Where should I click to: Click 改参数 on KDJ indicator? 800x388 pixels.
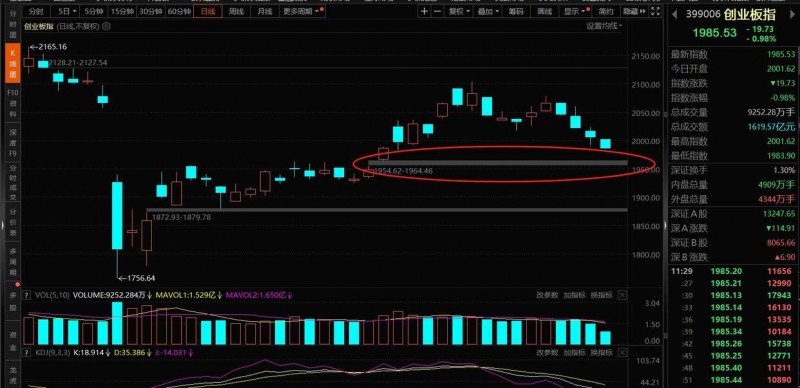click(x=546, y=353)
